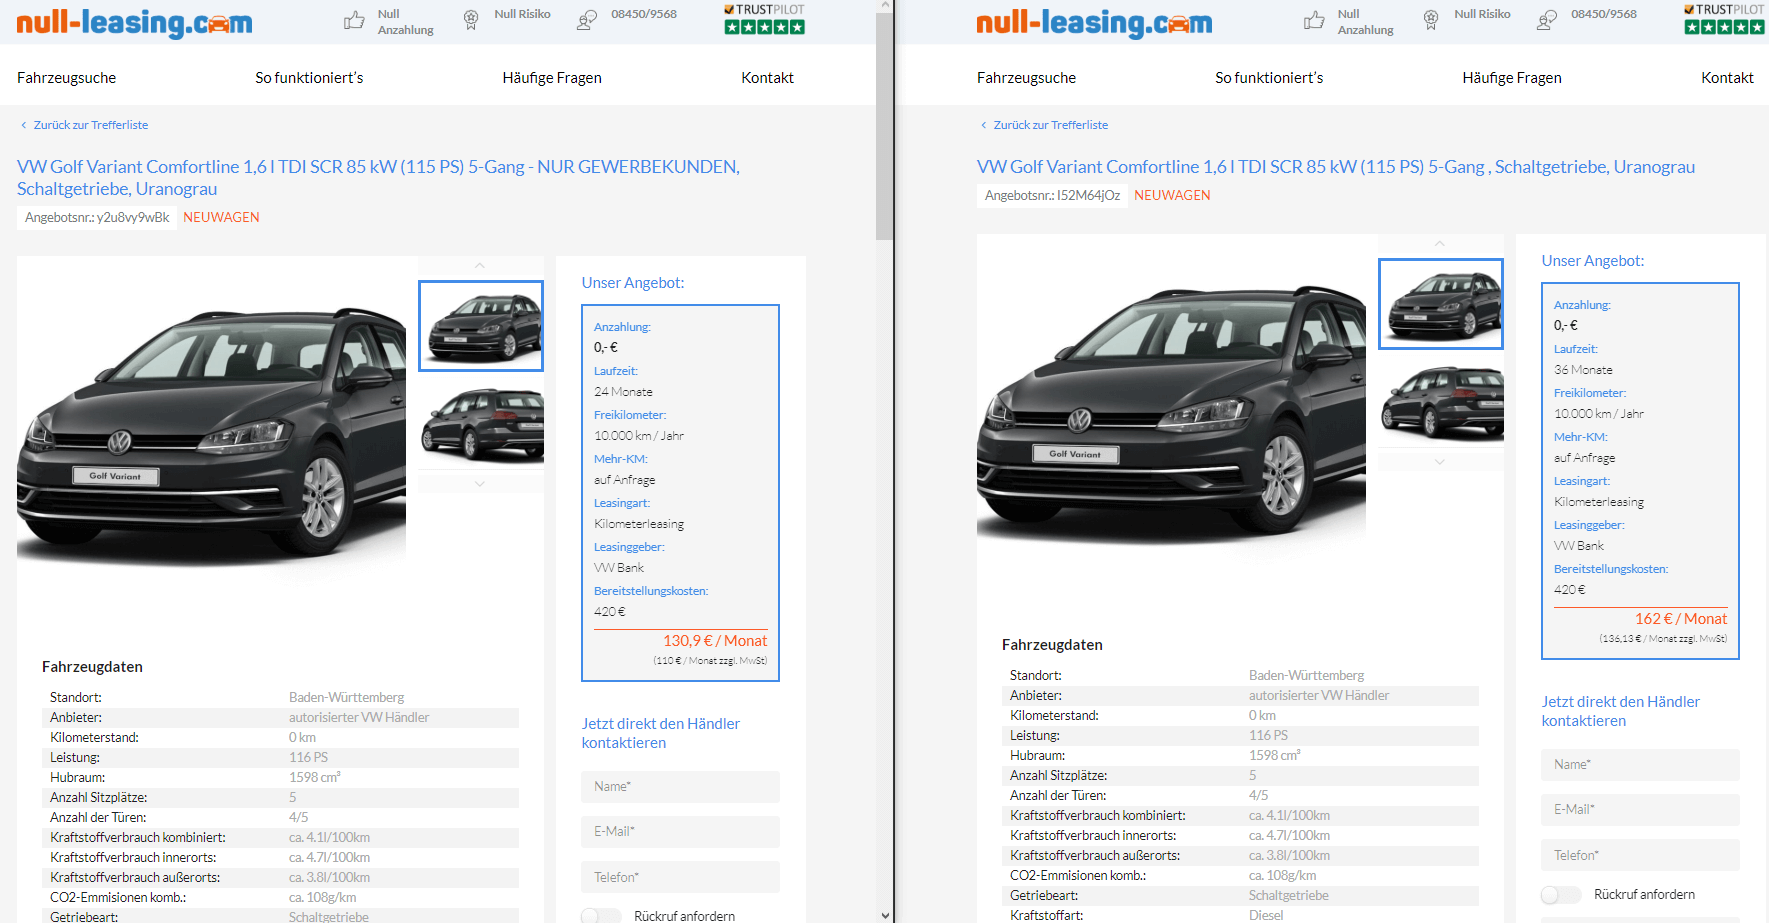1769x923 pixels.
Task: Click back chevron beside Zurück zur Trefferliste, left window
Action: click(24, 125)
